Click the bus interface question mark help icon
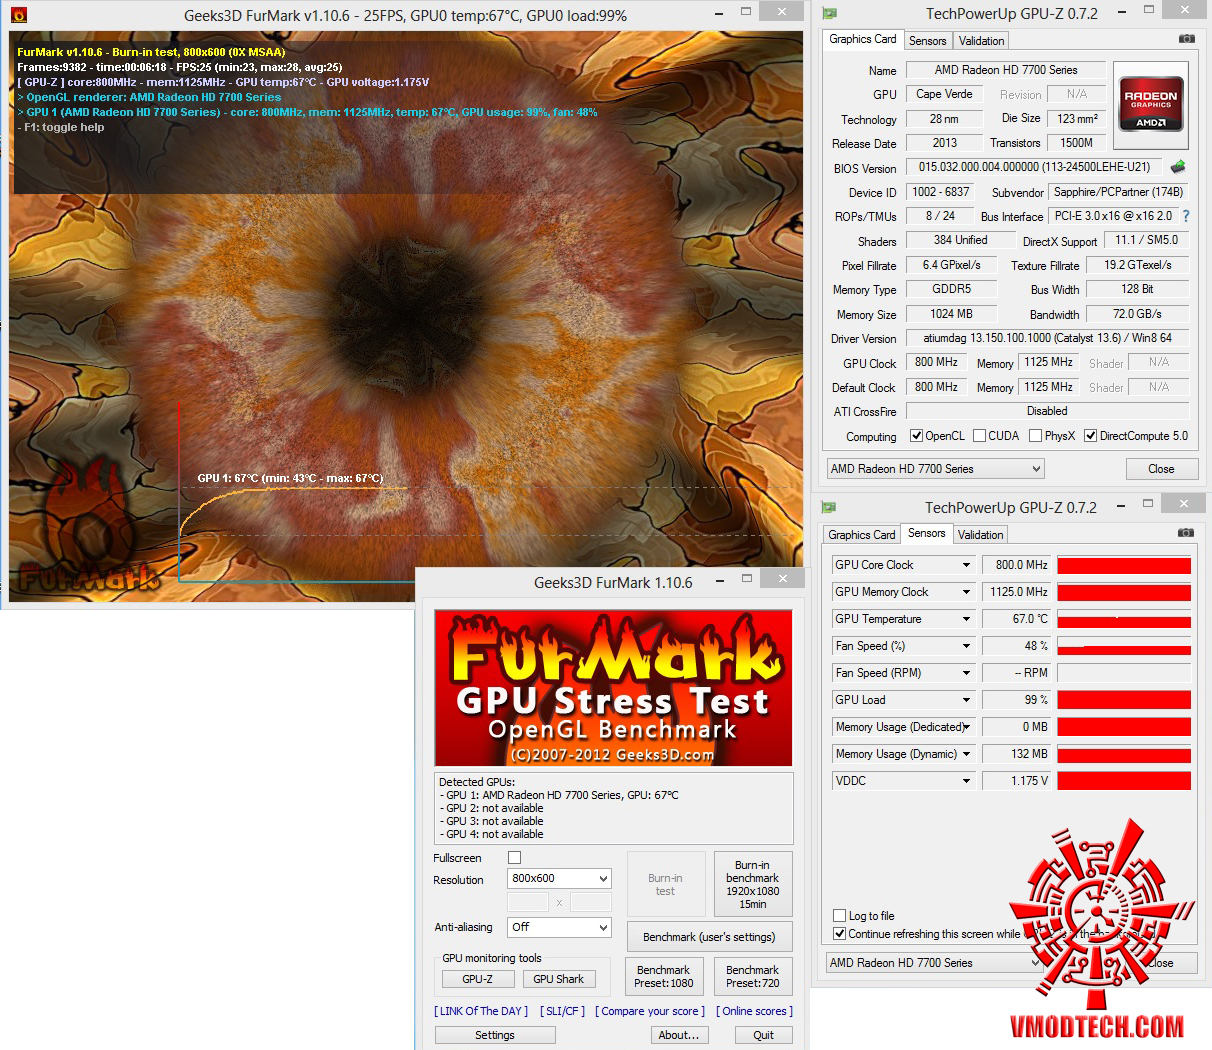The width and height of the screenshot is (1212, 1050). [x=1186, y=216]
